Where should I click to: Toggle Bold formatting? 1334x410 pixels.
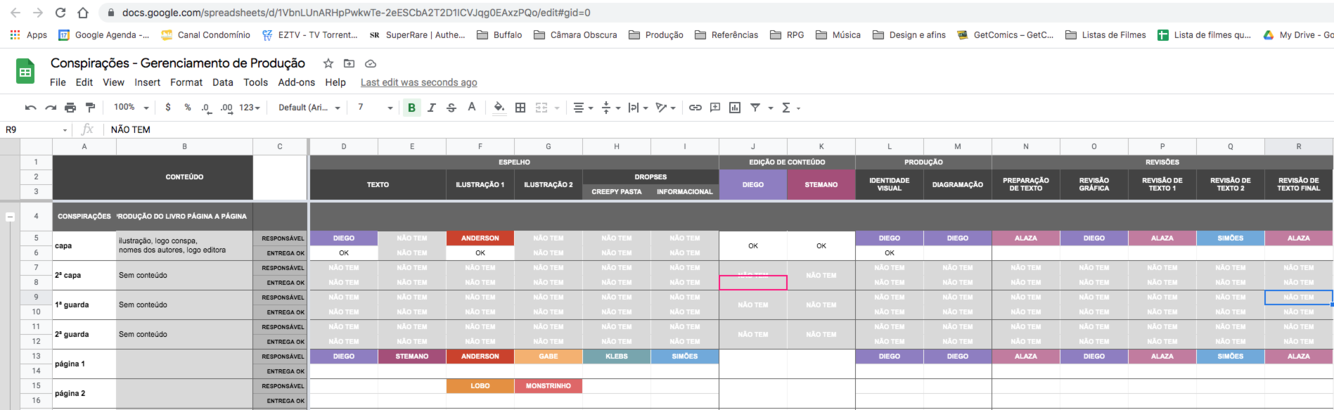click(411, 108)
